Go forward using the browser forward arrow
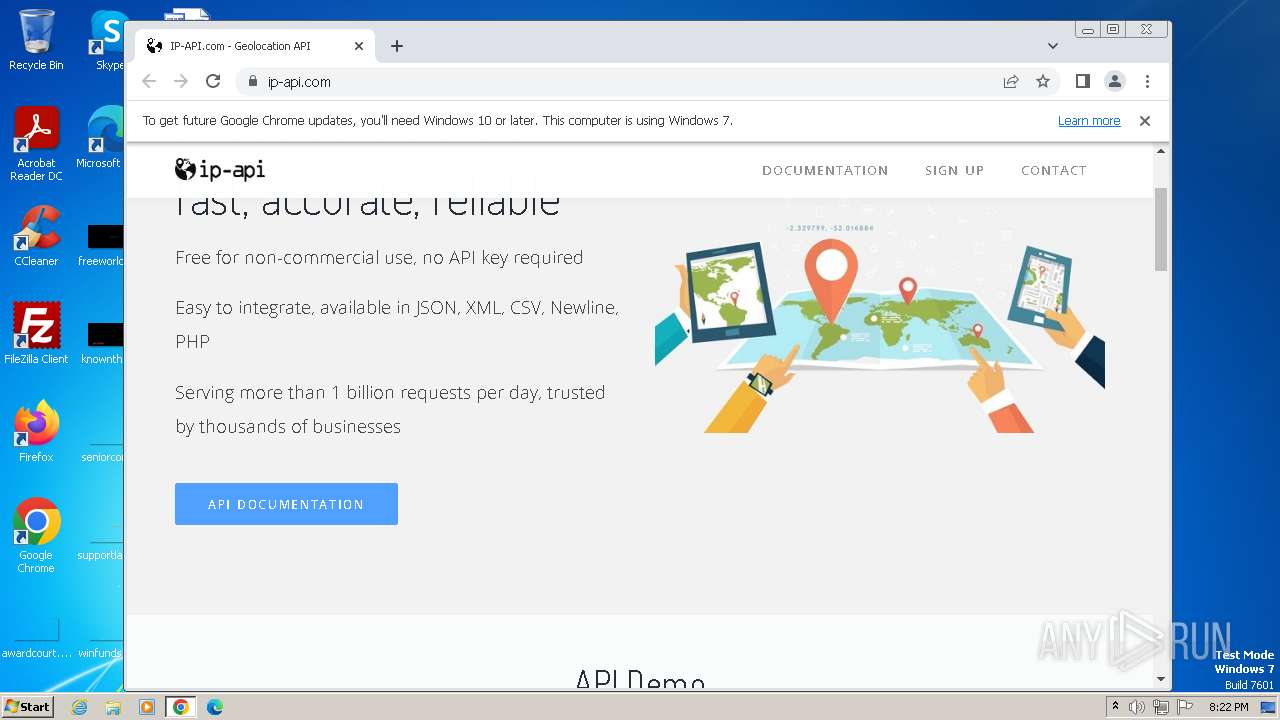 click(181, 81)
